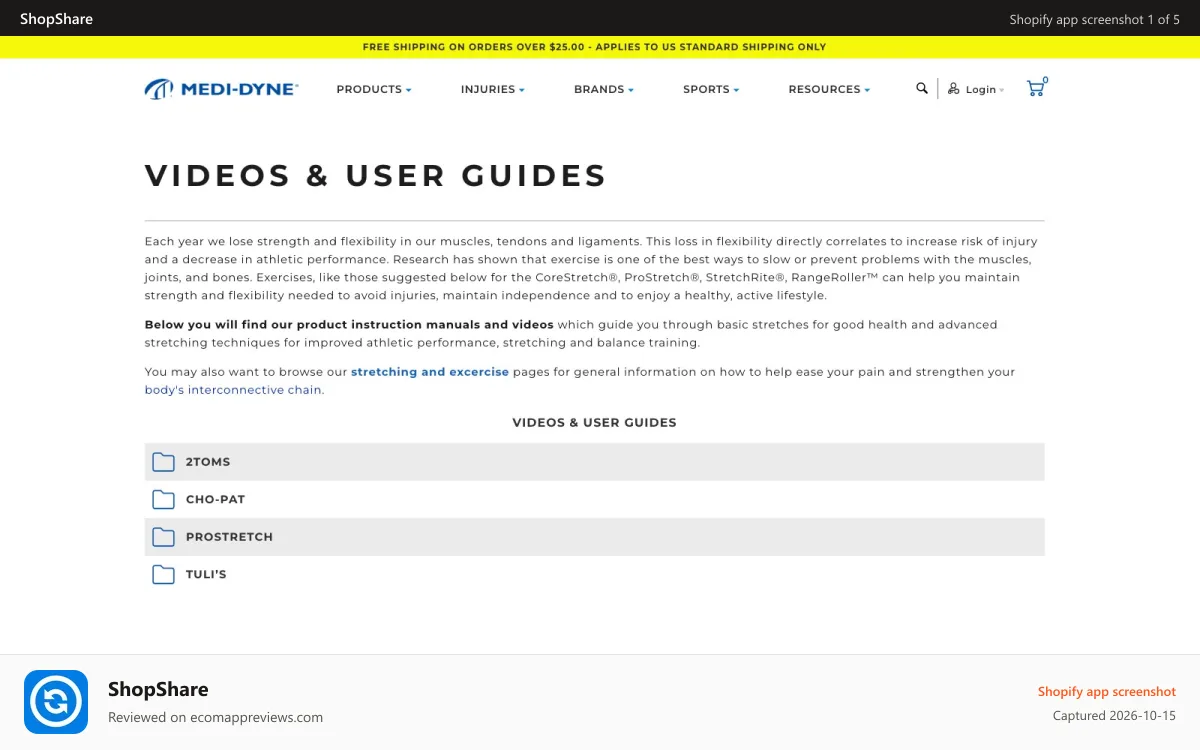Click the ShopShare app icon
The image size is (1200, 750).
[56, 702]
